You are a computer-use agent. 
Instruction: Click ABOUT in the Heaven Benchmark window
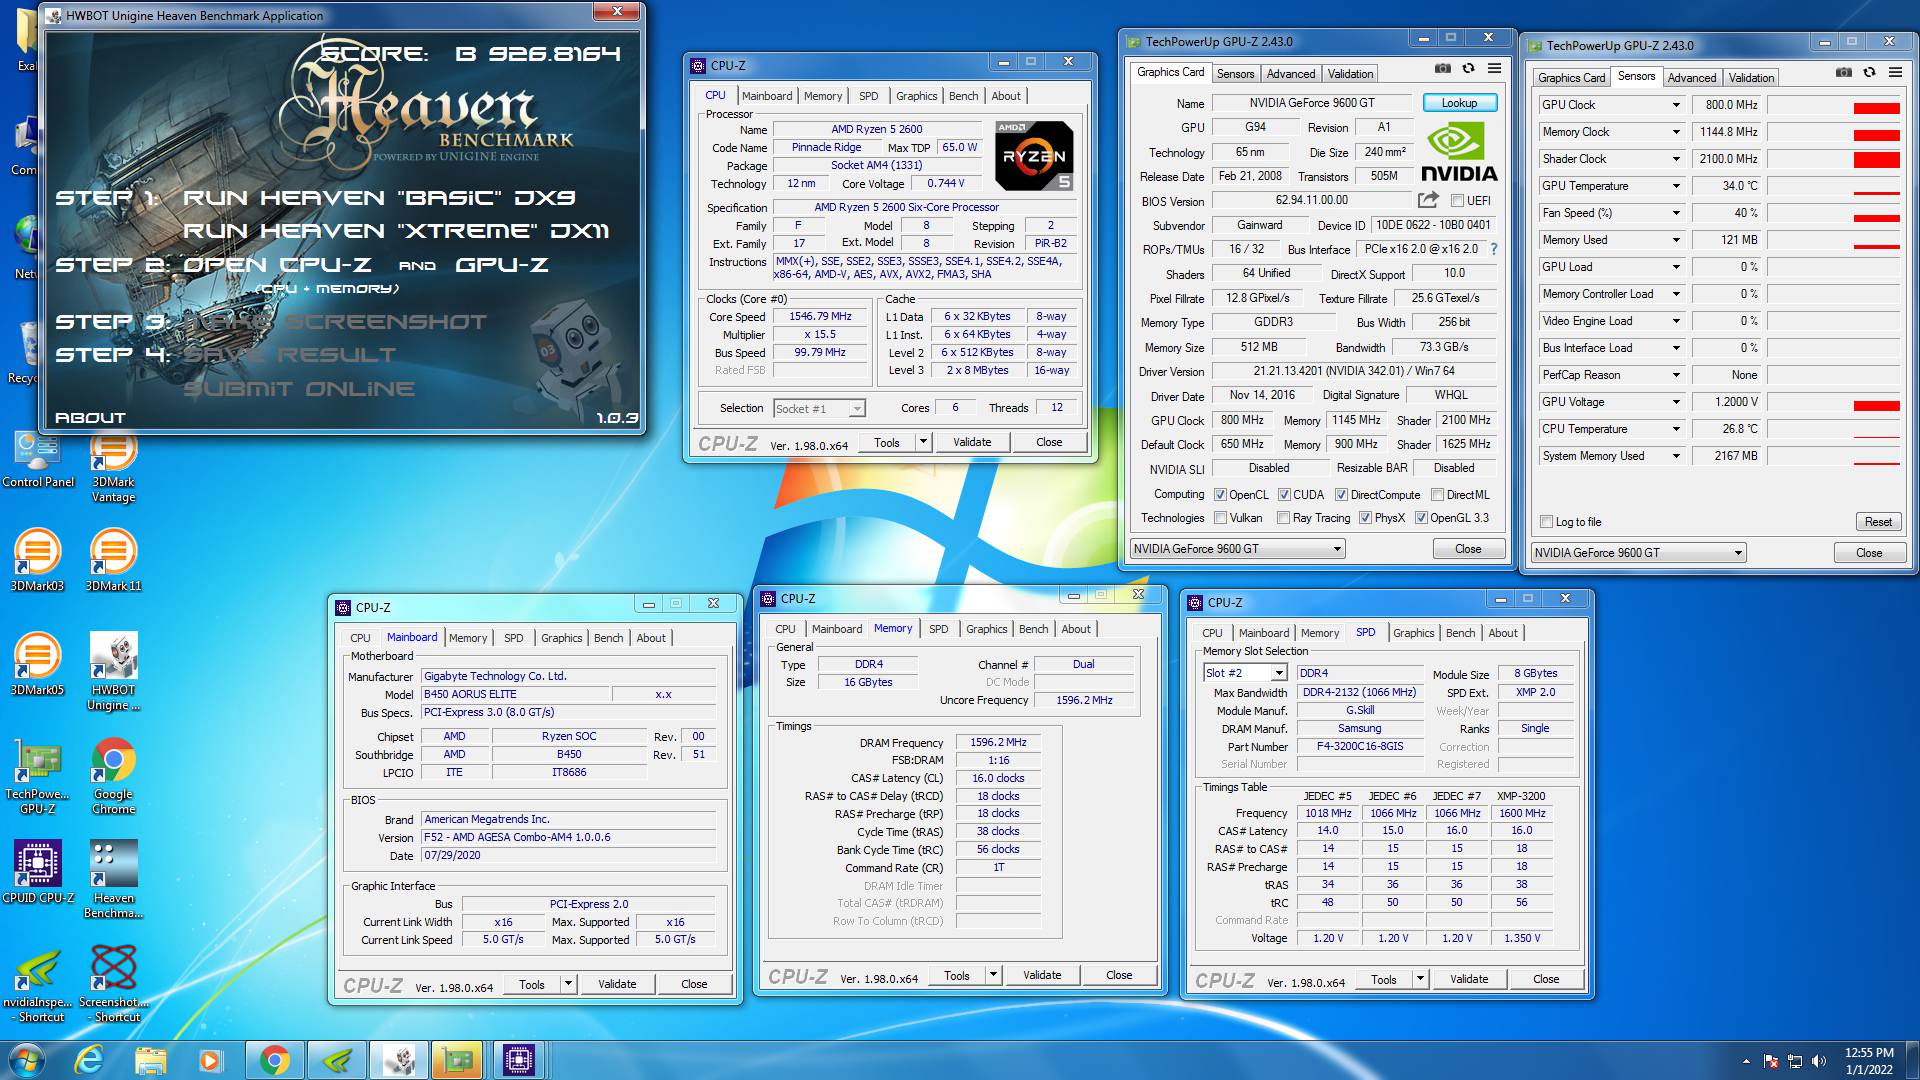coord(90,418)
